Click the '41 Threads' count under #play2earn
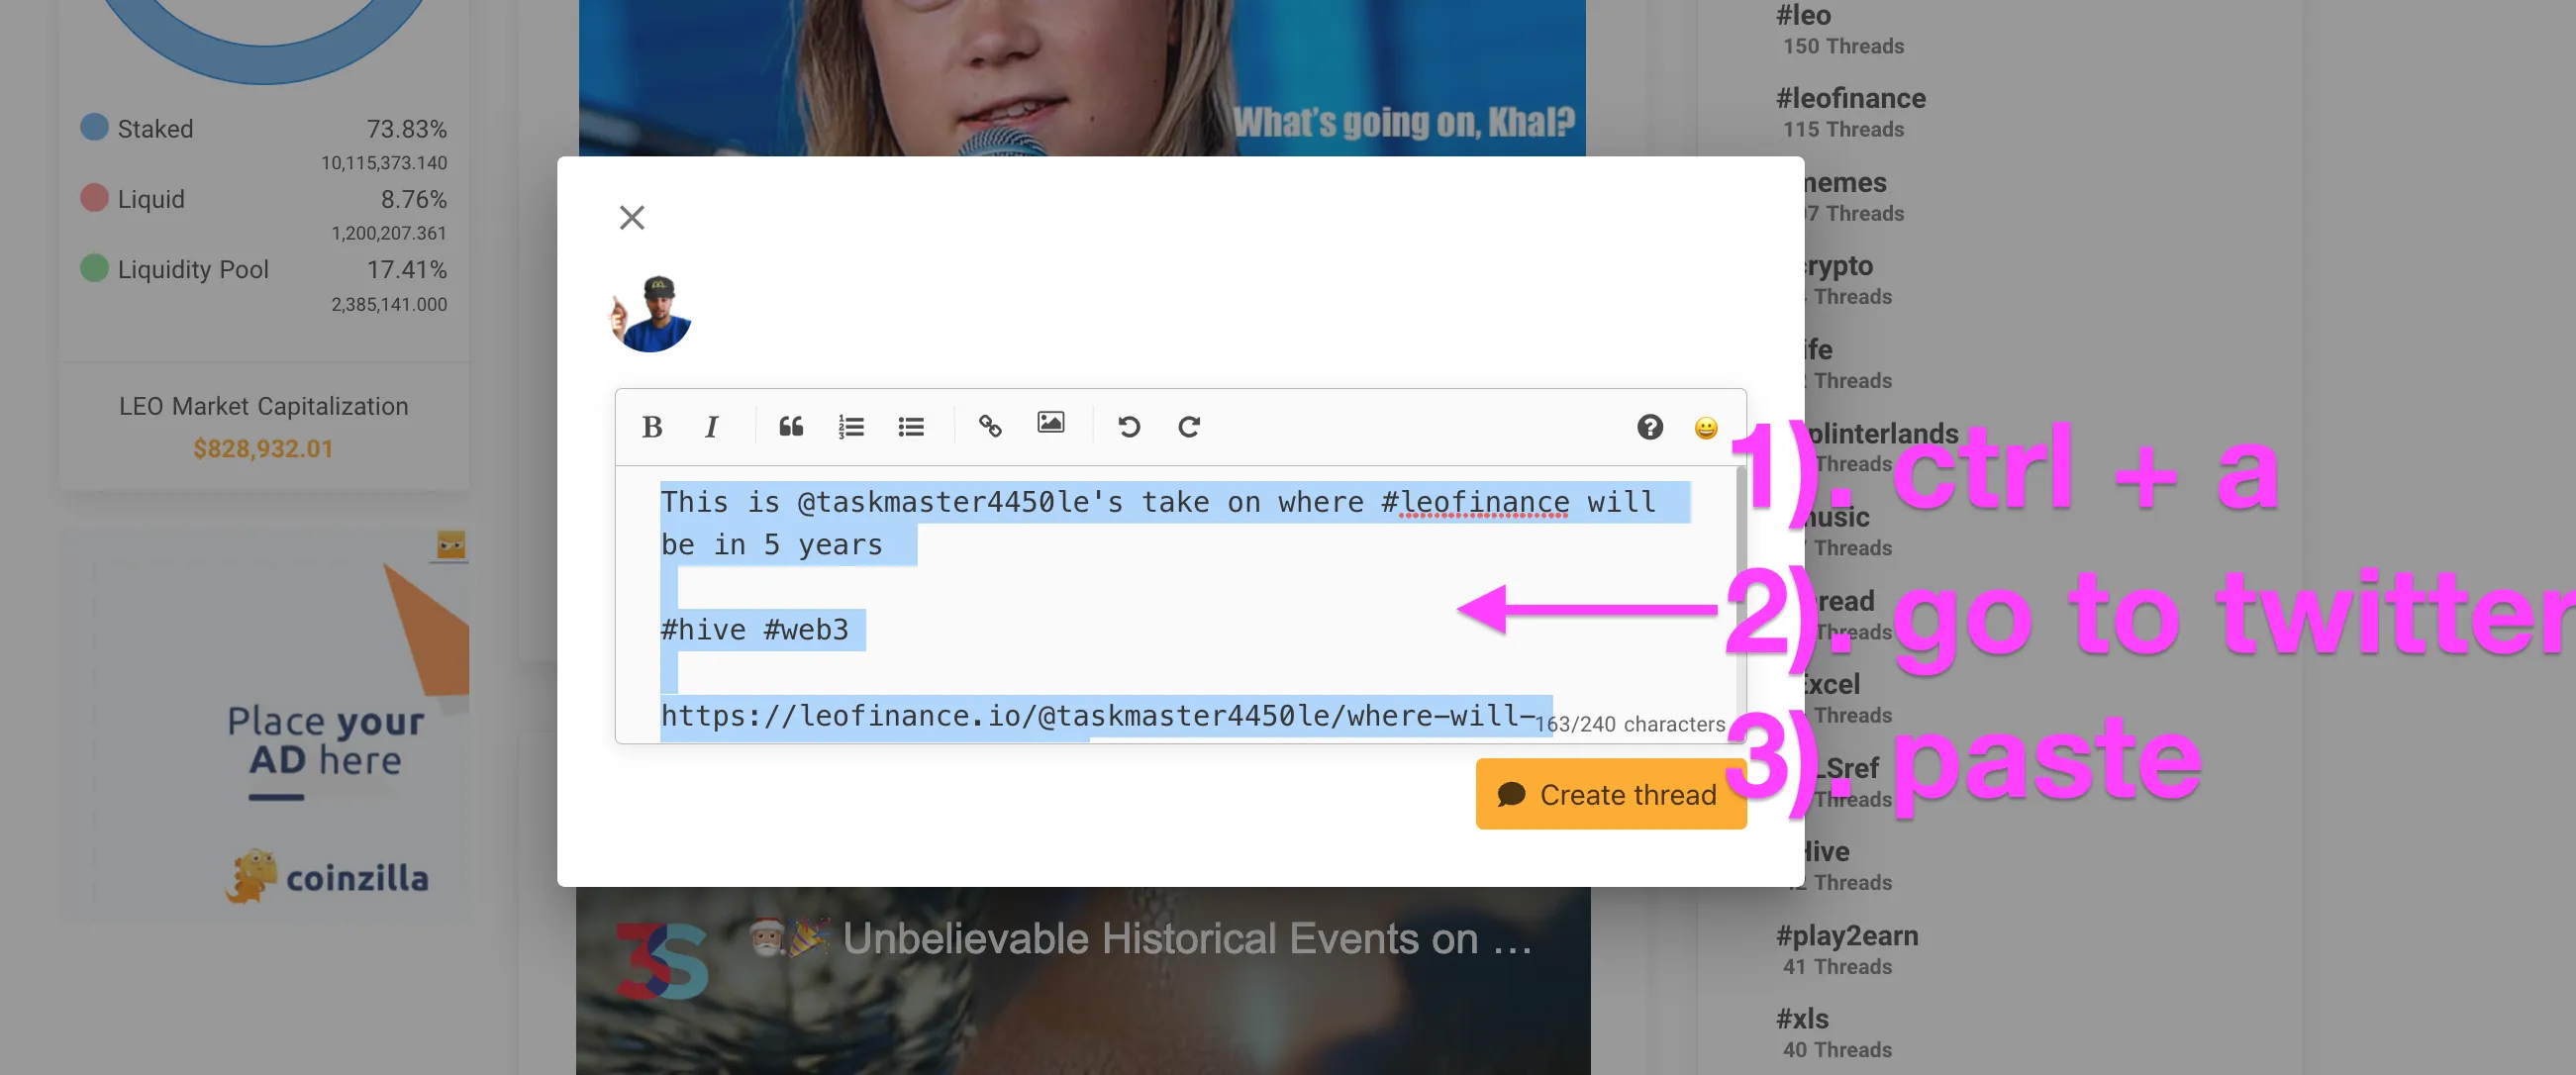Screen dimensions: 2576x1075 point(1837,966)
